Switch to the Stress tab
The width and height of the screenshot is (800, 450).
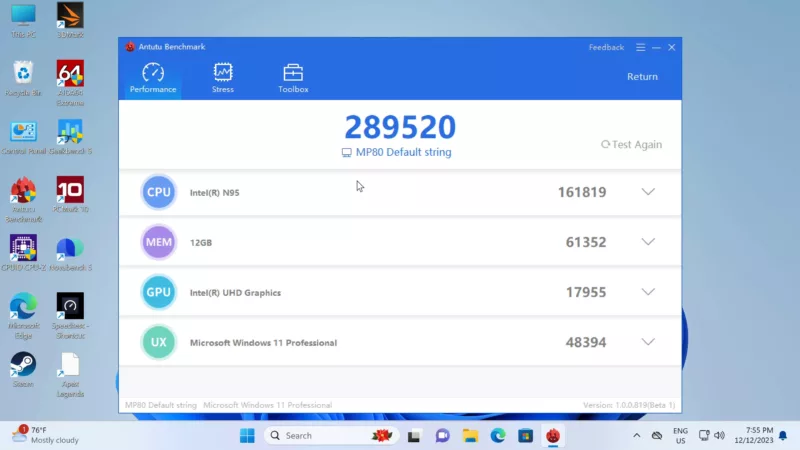click(x=223, y=78)
